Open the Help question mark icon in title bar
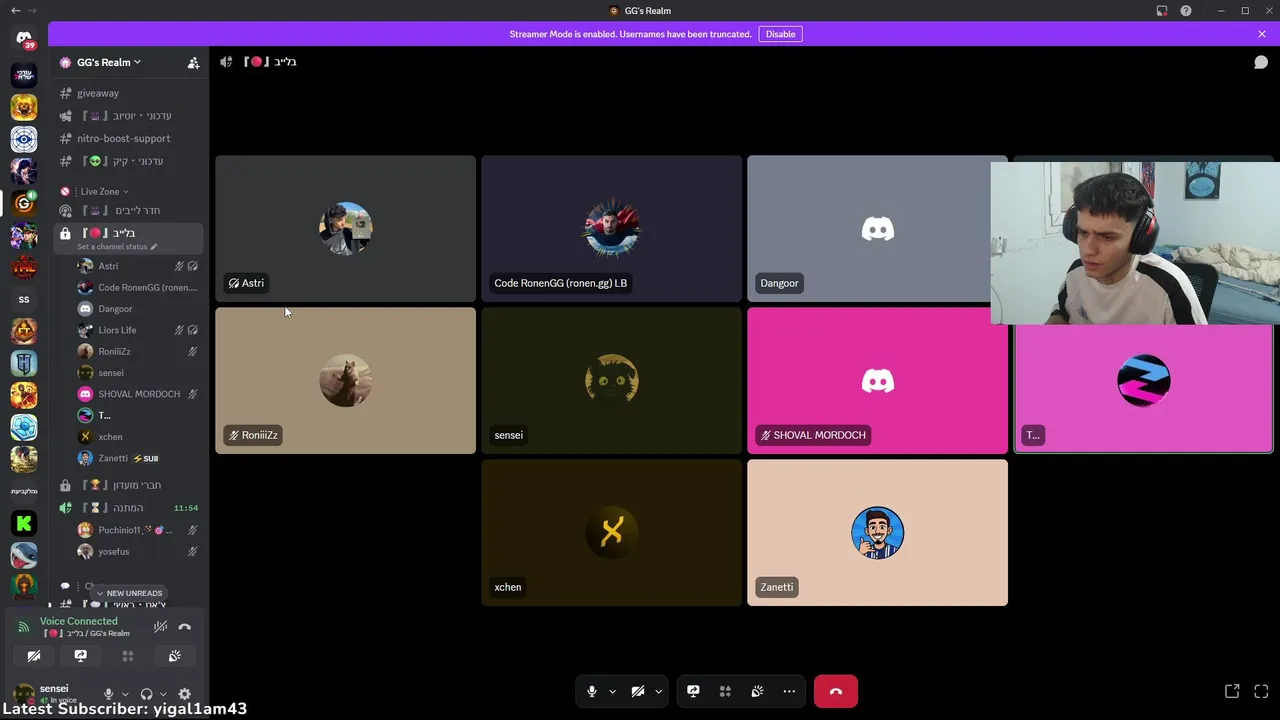The height and width of the screenshot is (720, 1280). (1186, 11)
